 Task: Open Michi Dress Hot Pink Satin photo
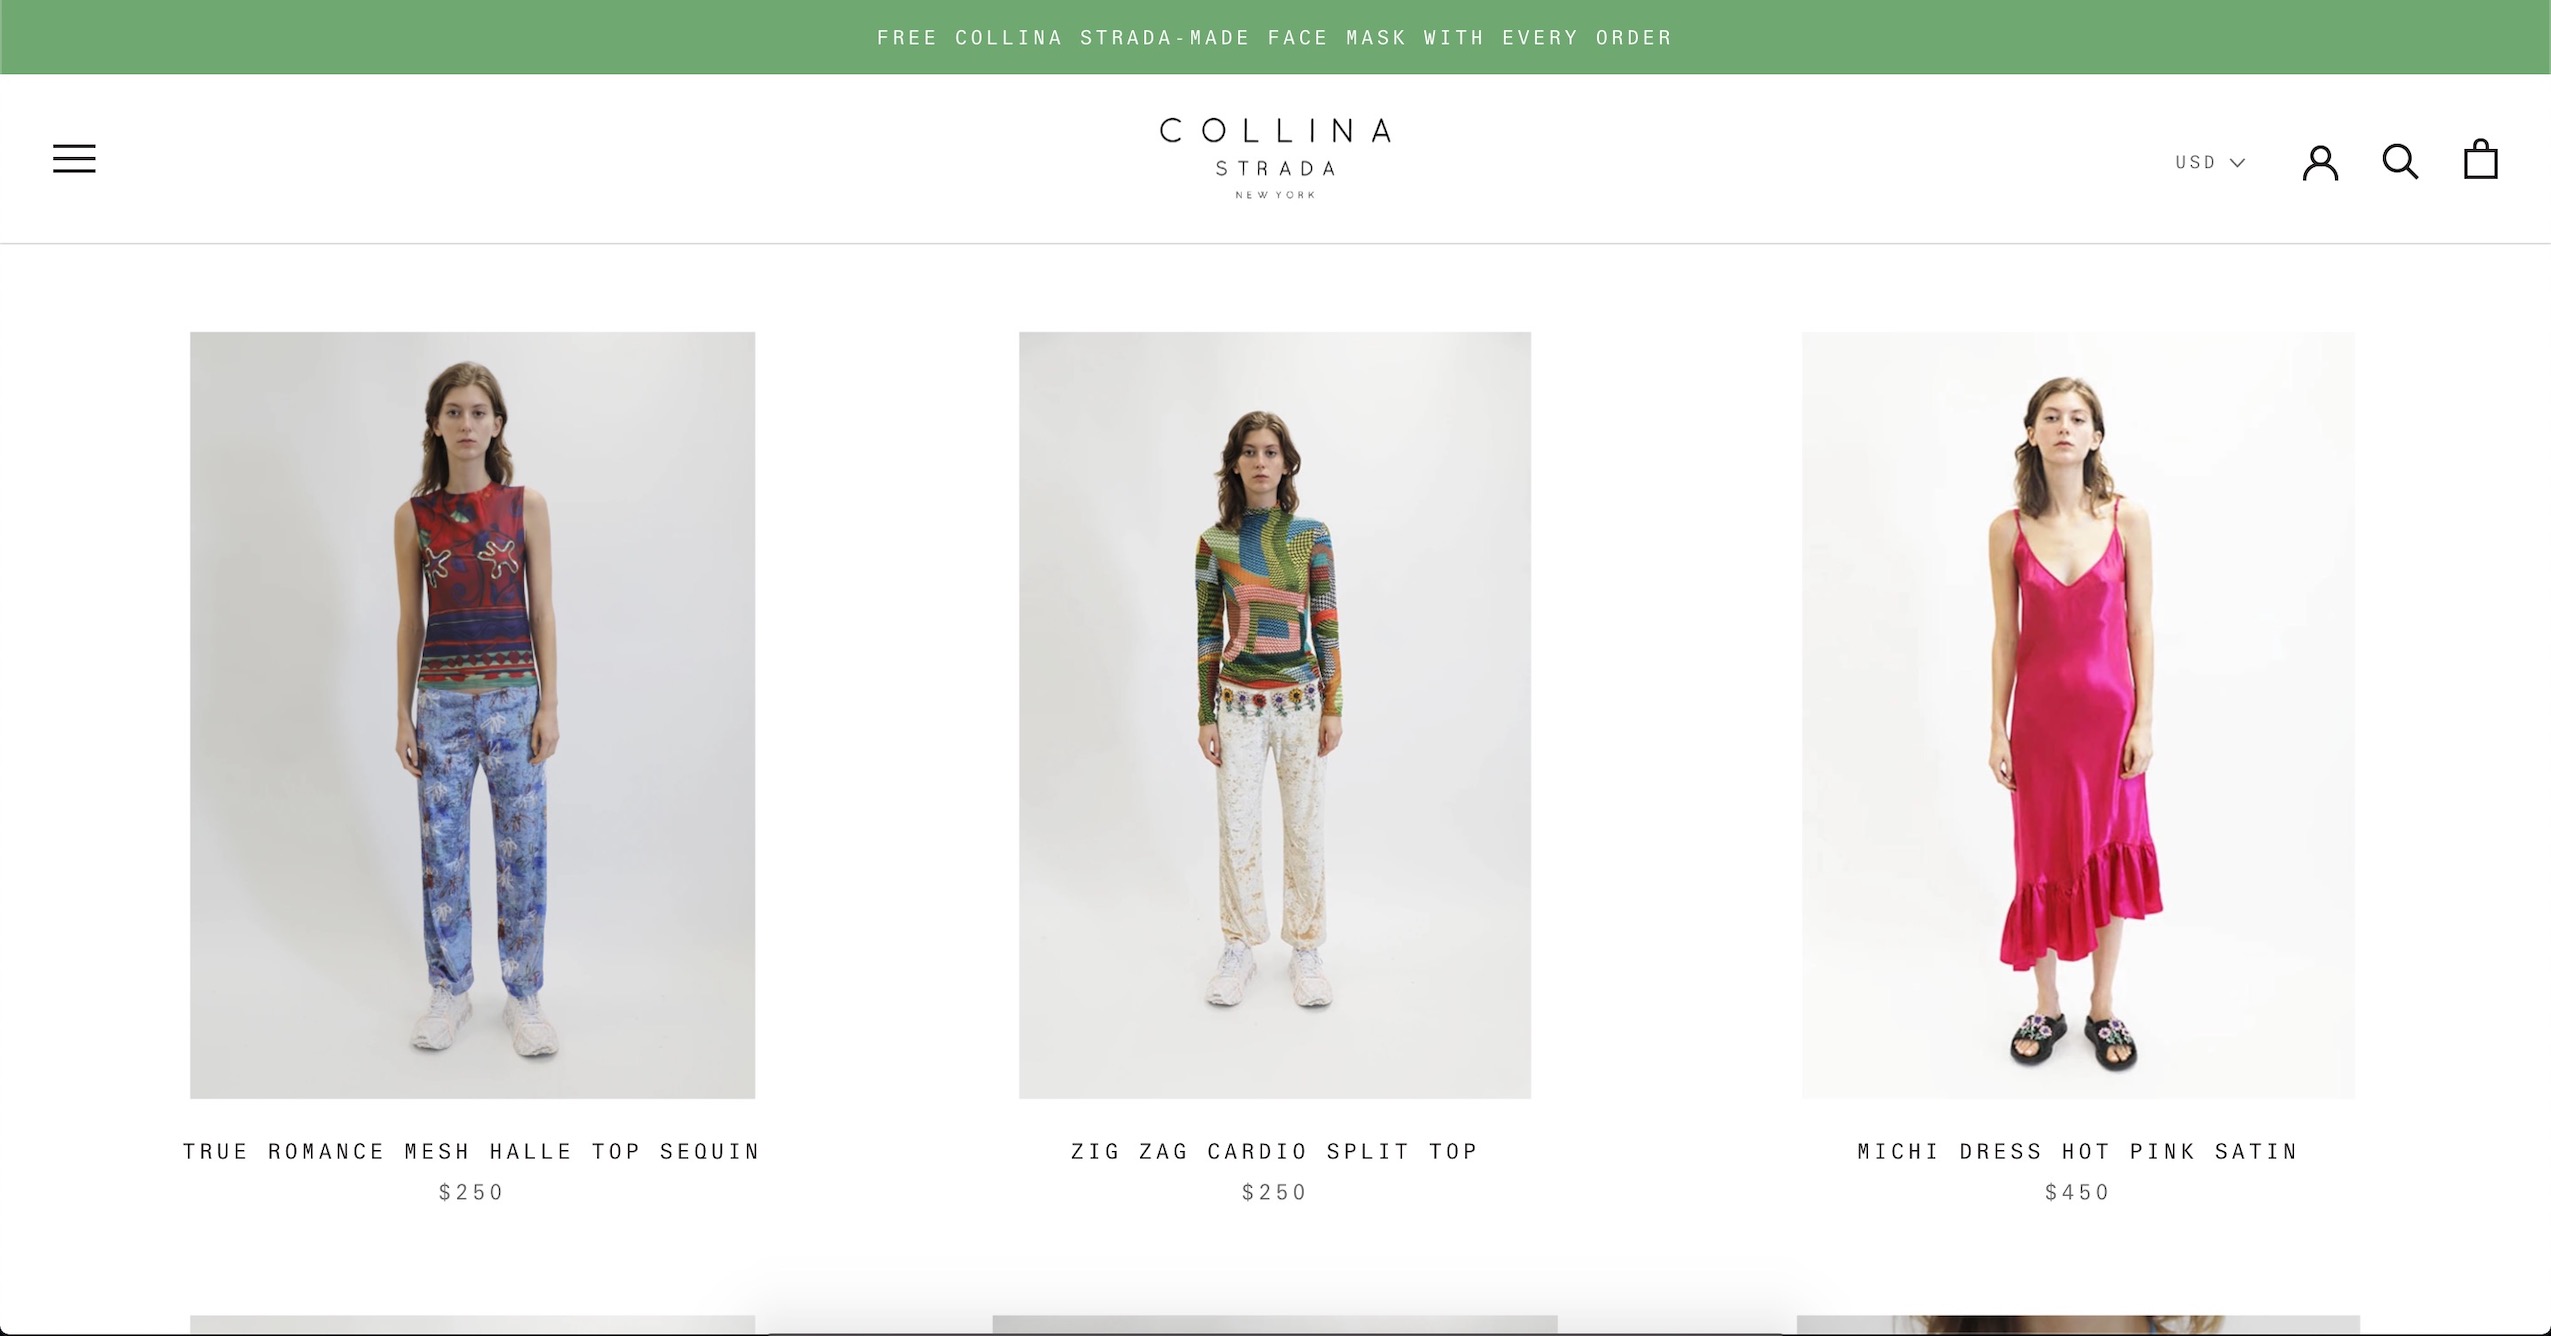(x=2078, y=715)
